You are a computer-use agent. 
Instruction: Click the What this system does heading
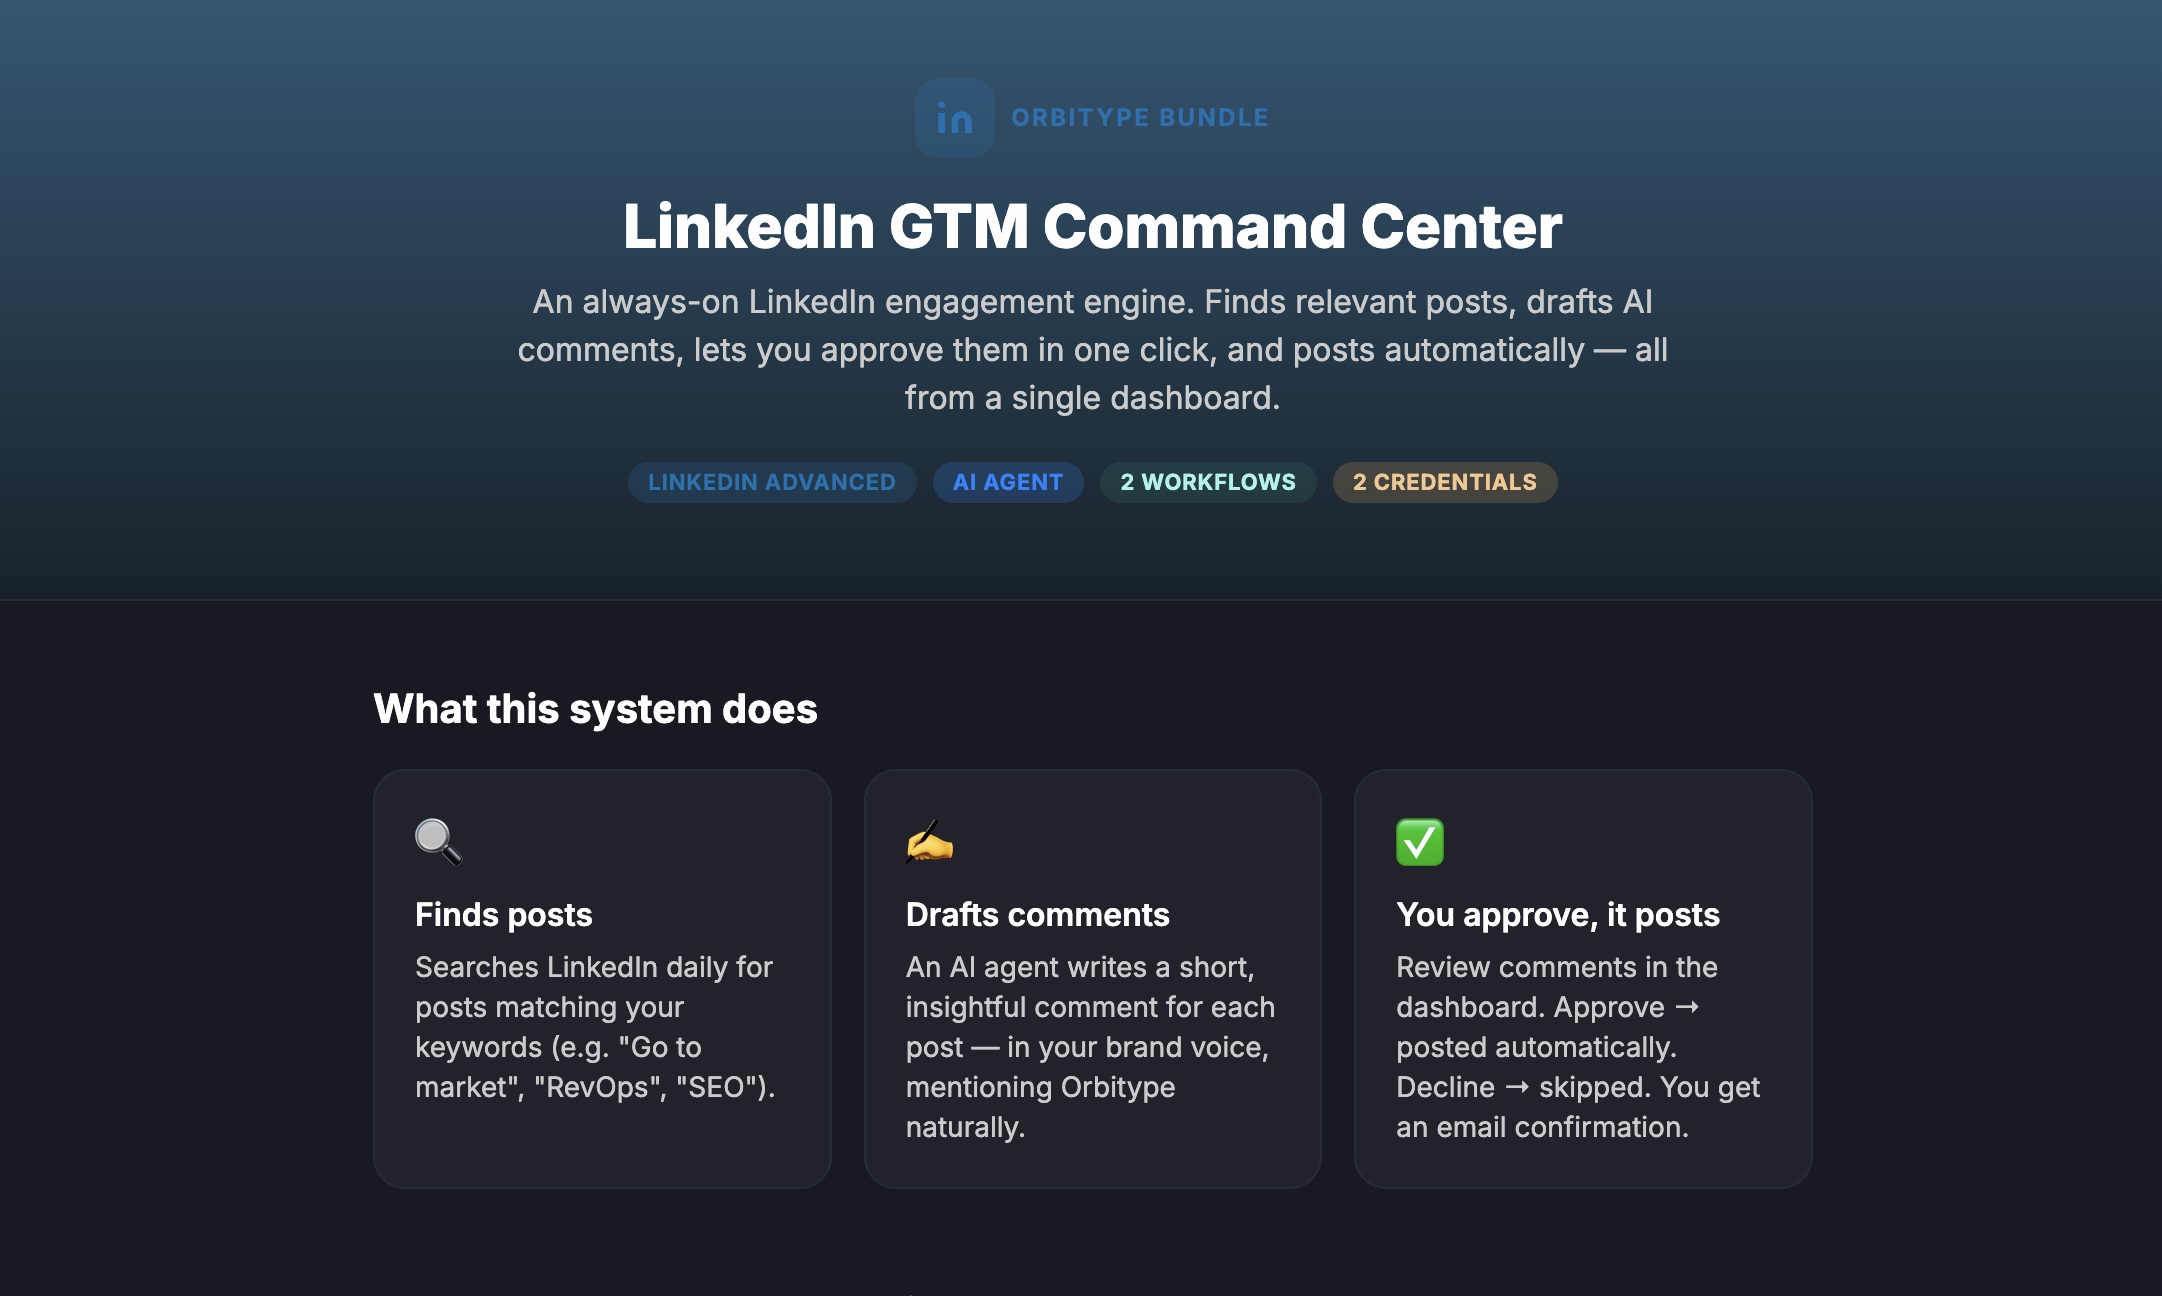(595, 709)
